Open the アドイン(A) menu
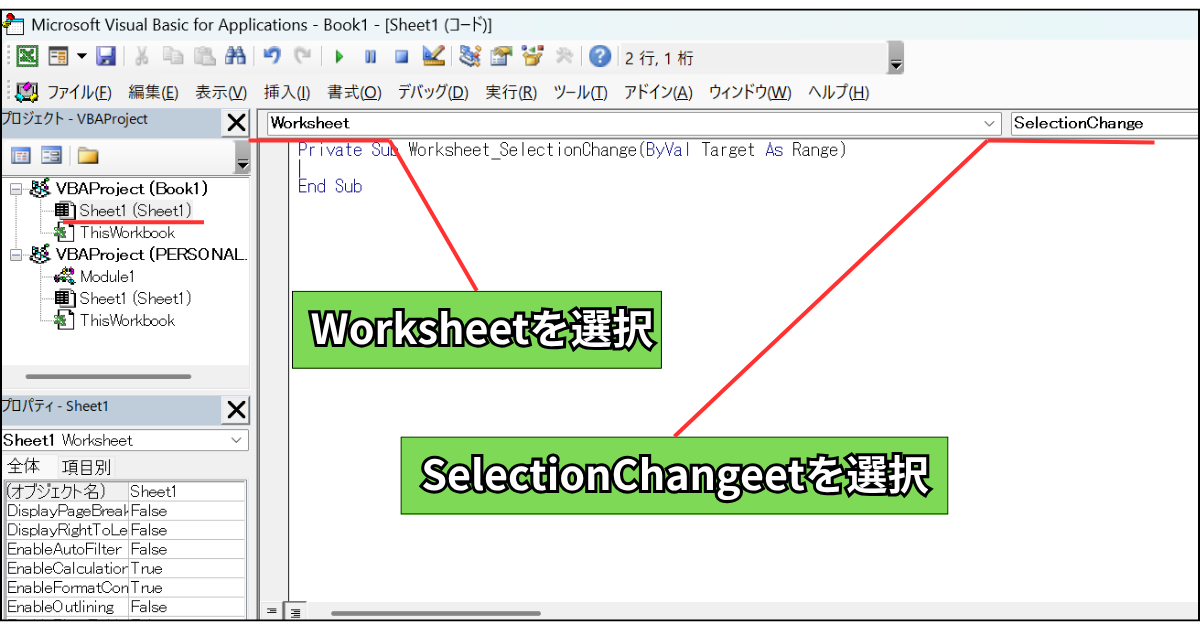 click(x=658, y=92)
